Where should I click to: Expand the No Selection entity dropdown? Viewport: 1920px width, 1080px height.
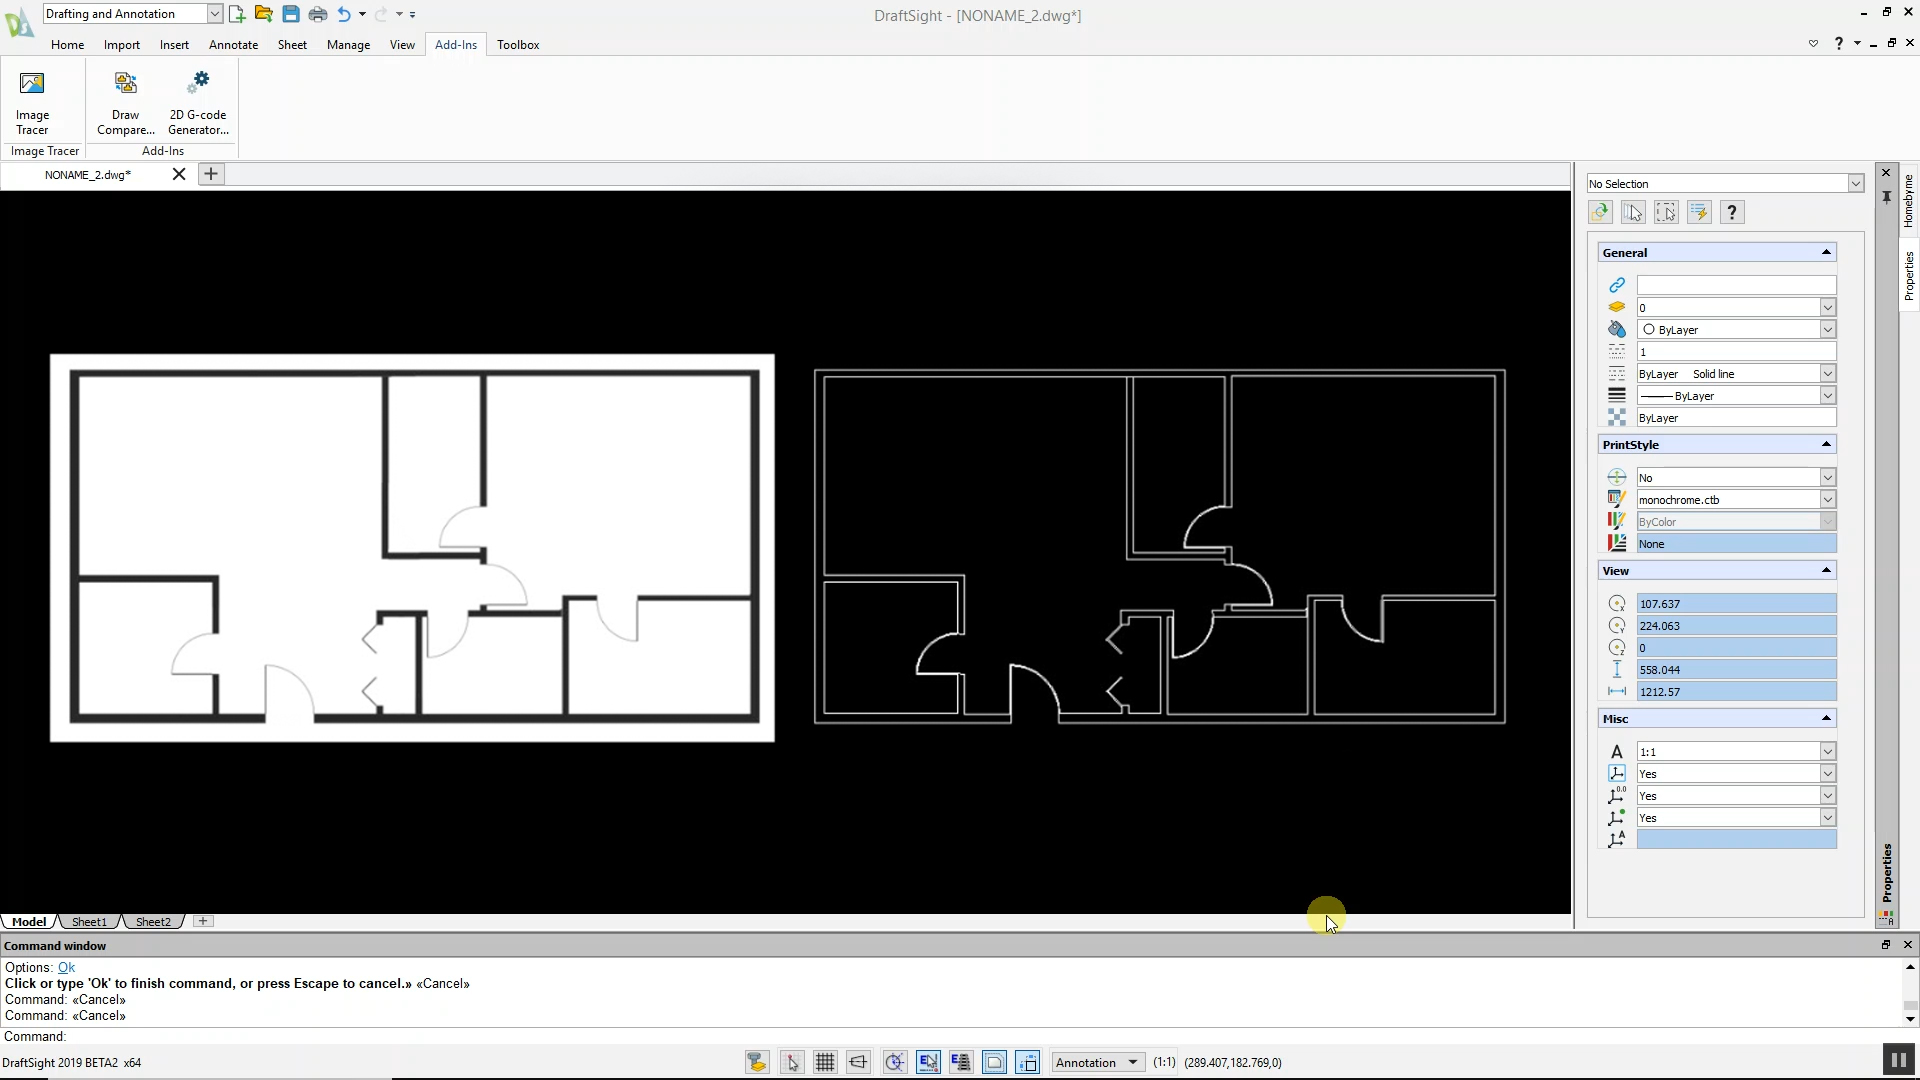point(1856,183)
